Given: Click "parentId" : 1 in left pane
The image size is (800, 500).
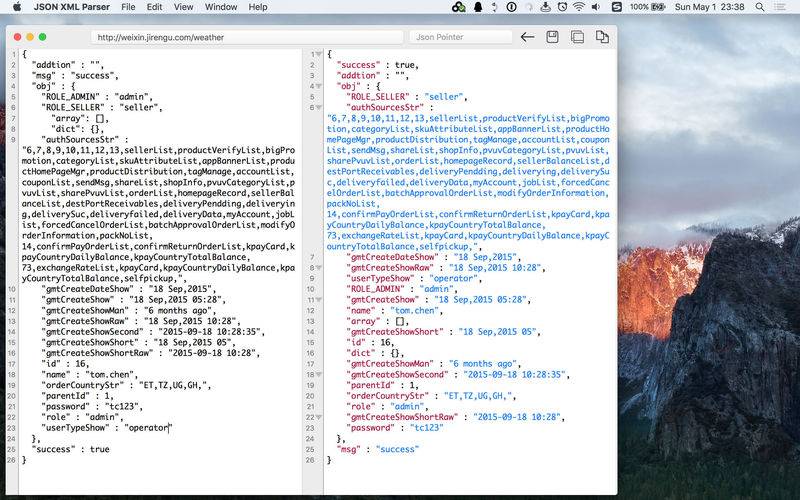Looking at the screenshot, I should click(x=77, y=396).
